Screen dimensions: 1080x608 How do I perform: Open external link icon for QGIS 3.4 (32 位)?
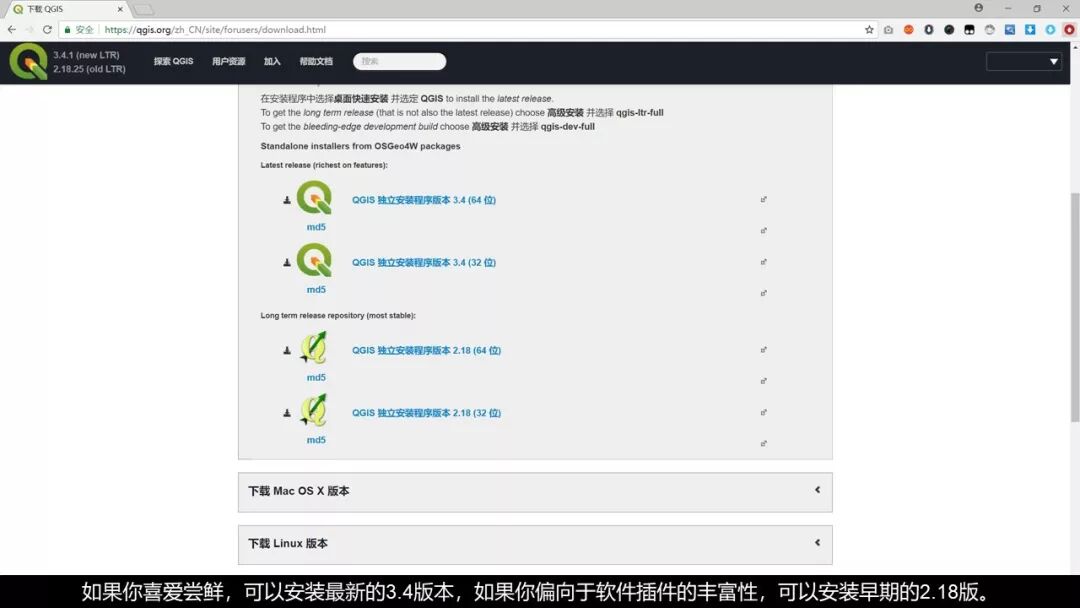click(x=763, y=262)
